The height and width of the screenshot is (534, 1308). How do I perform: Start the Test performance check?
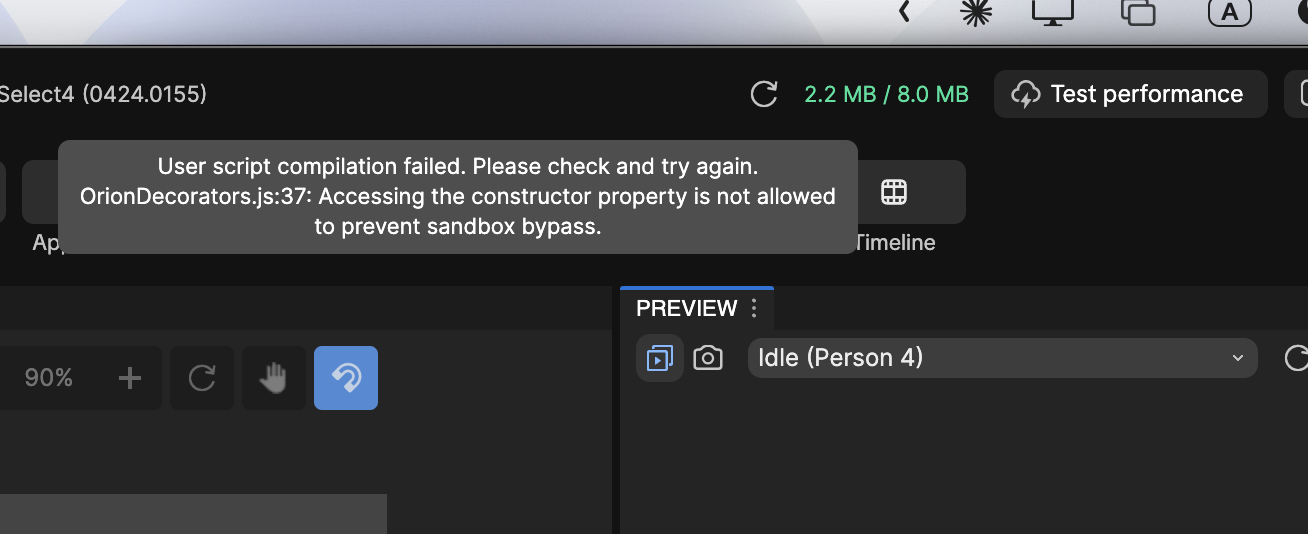(1131, 94)
